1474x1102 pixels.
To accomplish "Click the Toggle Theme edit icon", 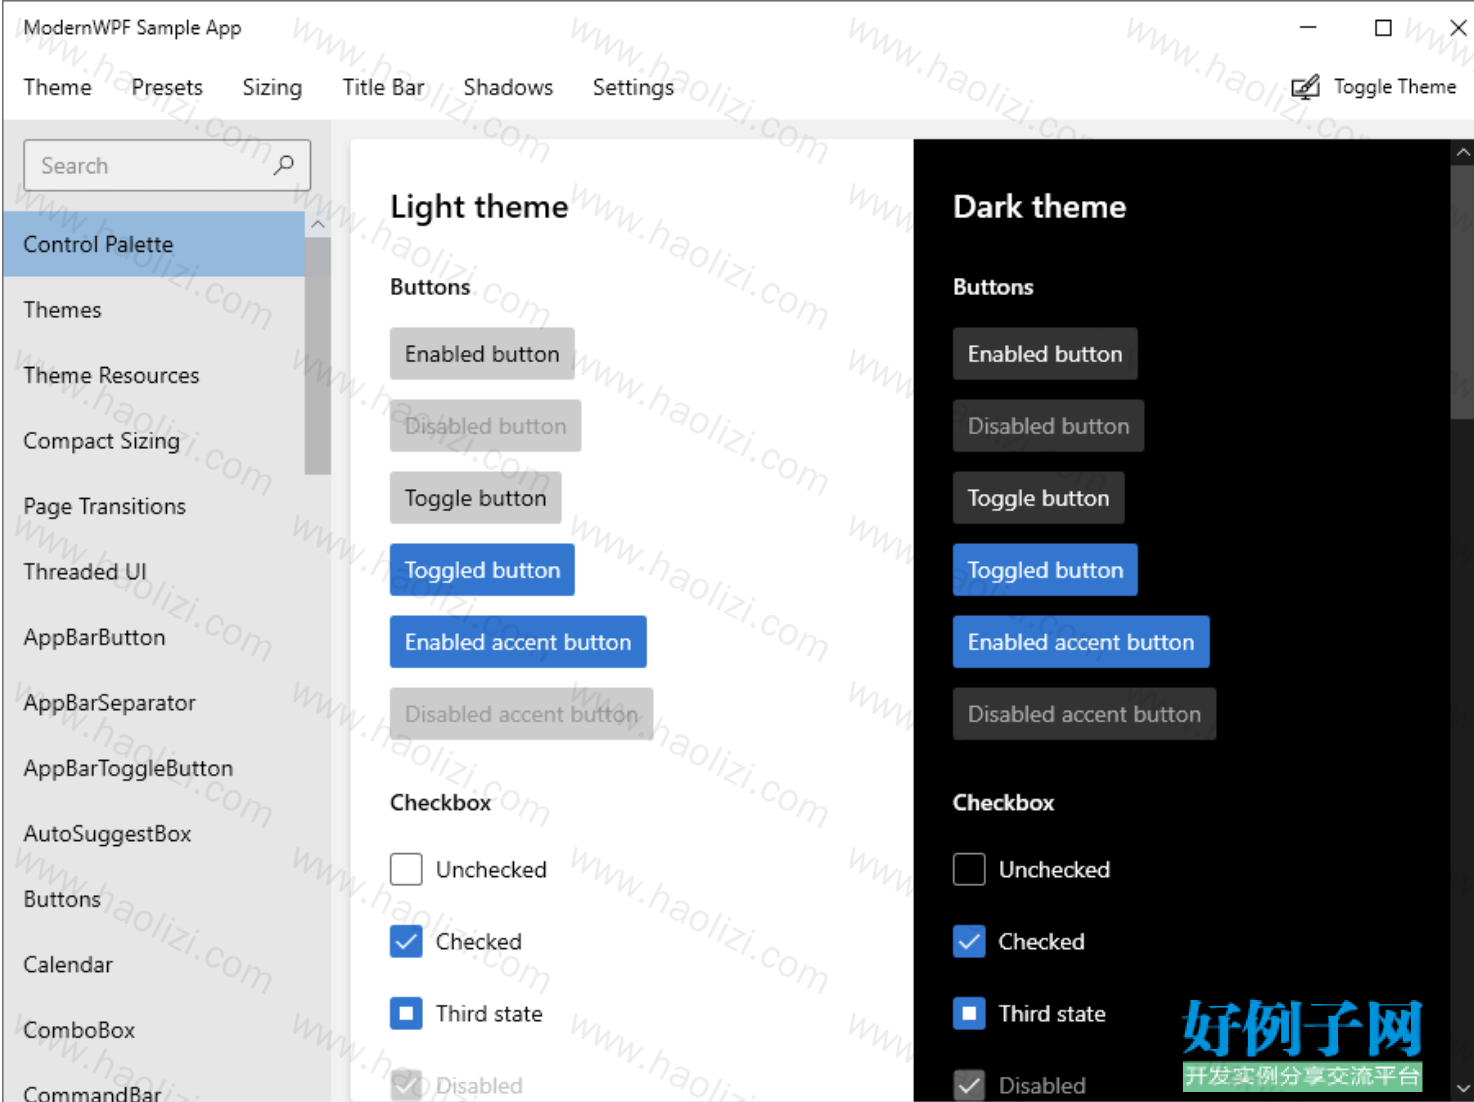I will pos(1305,87).
